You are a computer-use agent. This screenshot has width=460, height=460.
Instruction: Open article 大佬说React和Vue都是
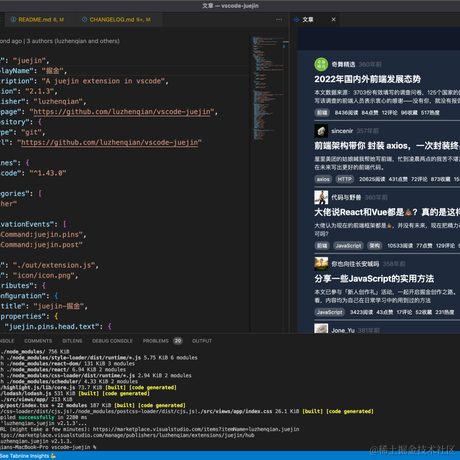[x=387, y=212]
